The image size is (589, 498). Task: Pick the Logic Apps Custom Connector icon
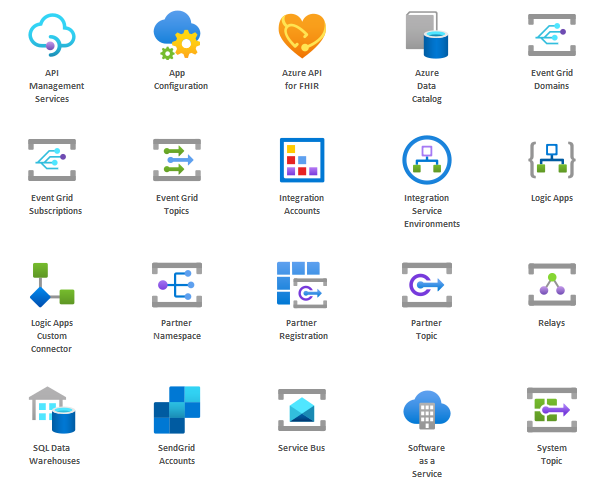point(52,285)
